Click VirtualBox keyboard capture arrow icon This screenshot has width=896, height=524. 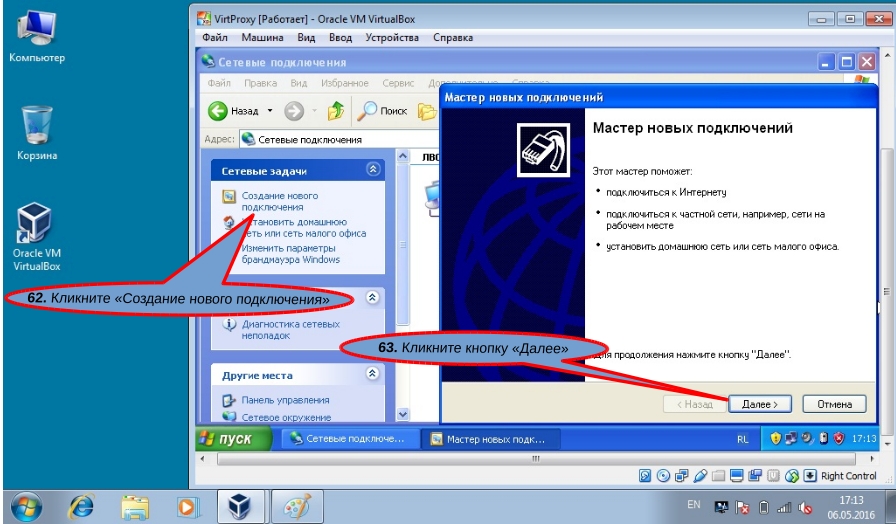810,475
